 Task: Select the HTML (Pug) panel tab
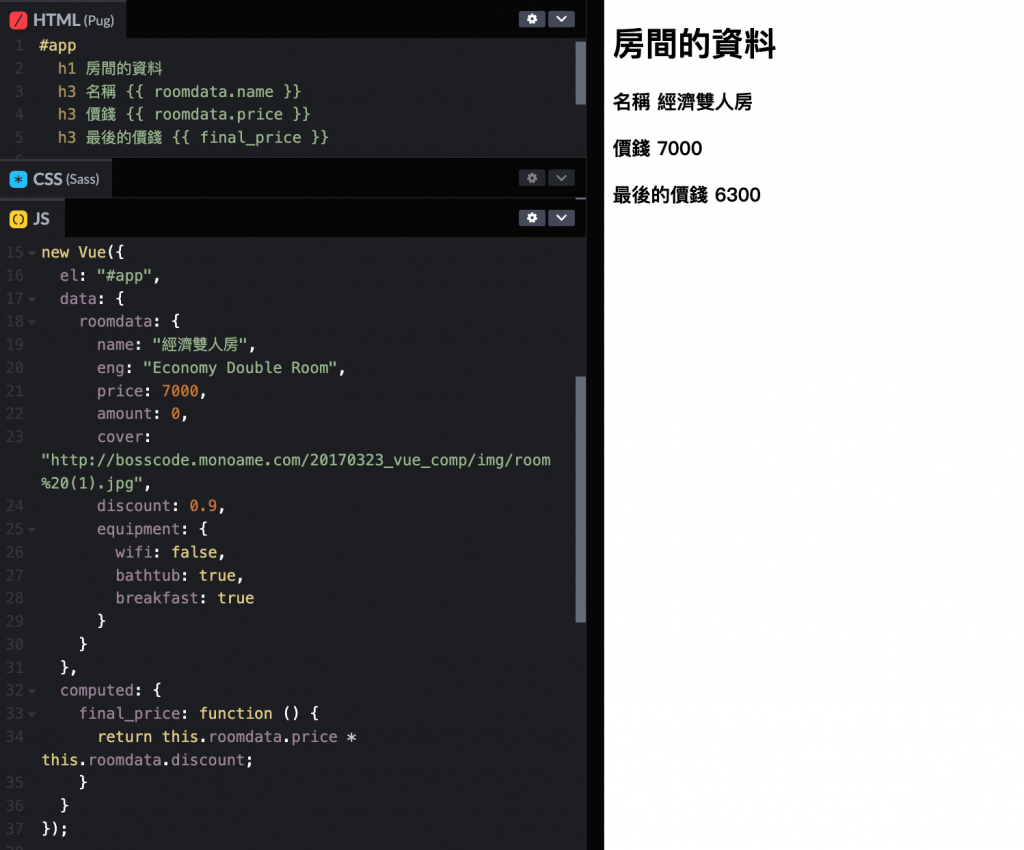point(63,20)
